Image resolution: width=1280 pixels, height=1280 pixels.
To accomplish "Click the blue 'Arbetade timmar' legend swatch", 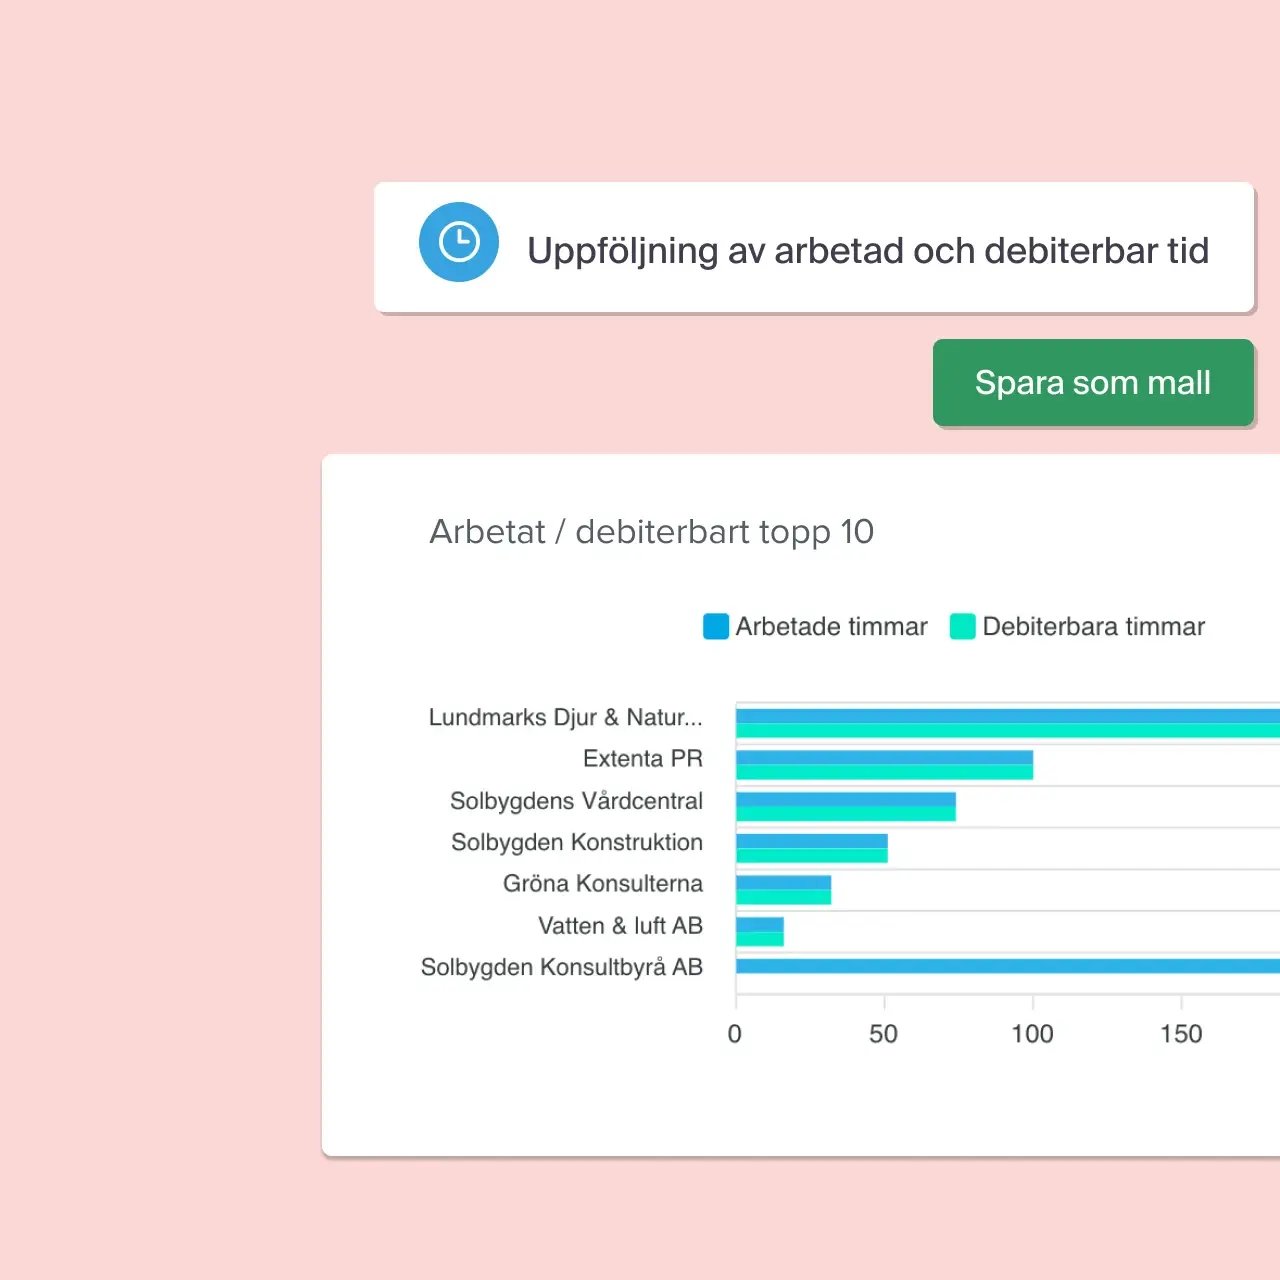I will pyautogui.click(x=716, y=626).
